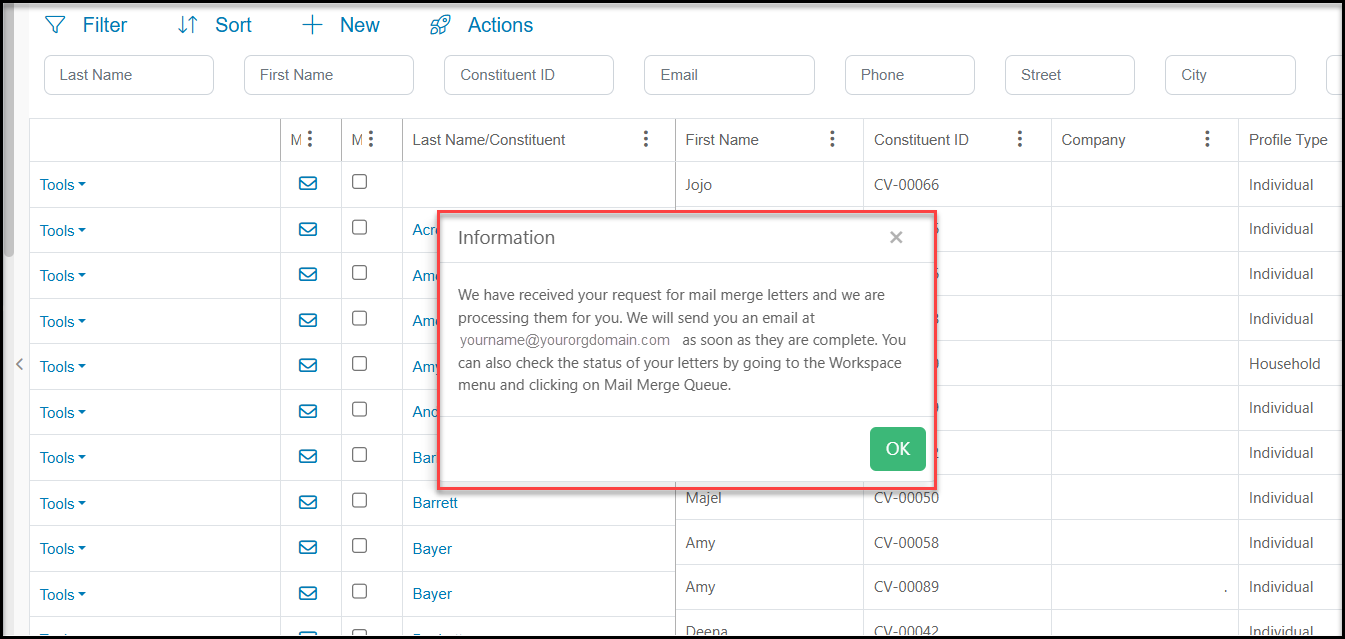Click the Sort arrows icon
The image size is (1345, 639).
[x=187, y=25]
